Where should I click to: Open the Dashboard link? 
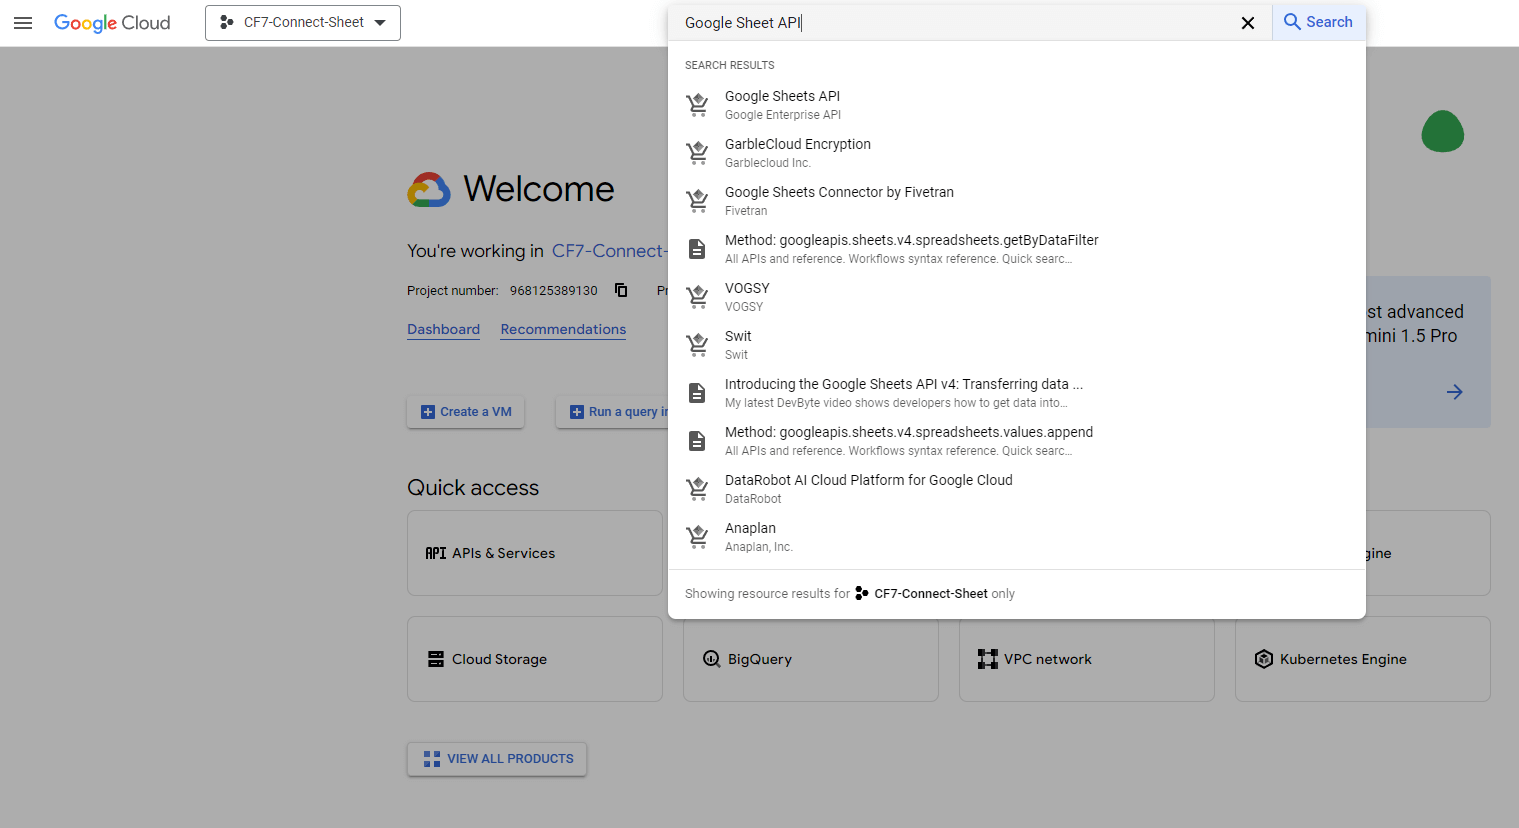(x=443, y=329)
